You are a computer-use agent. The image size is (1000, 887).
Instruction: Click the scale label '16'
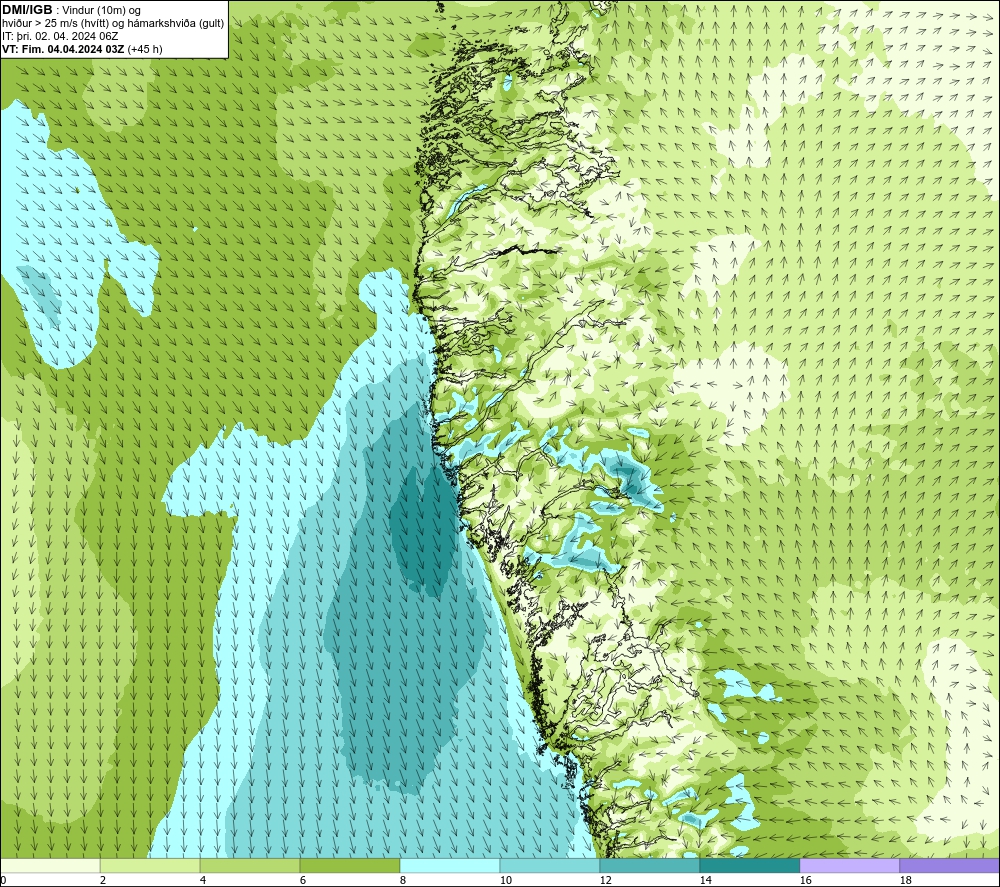(805, 881)
